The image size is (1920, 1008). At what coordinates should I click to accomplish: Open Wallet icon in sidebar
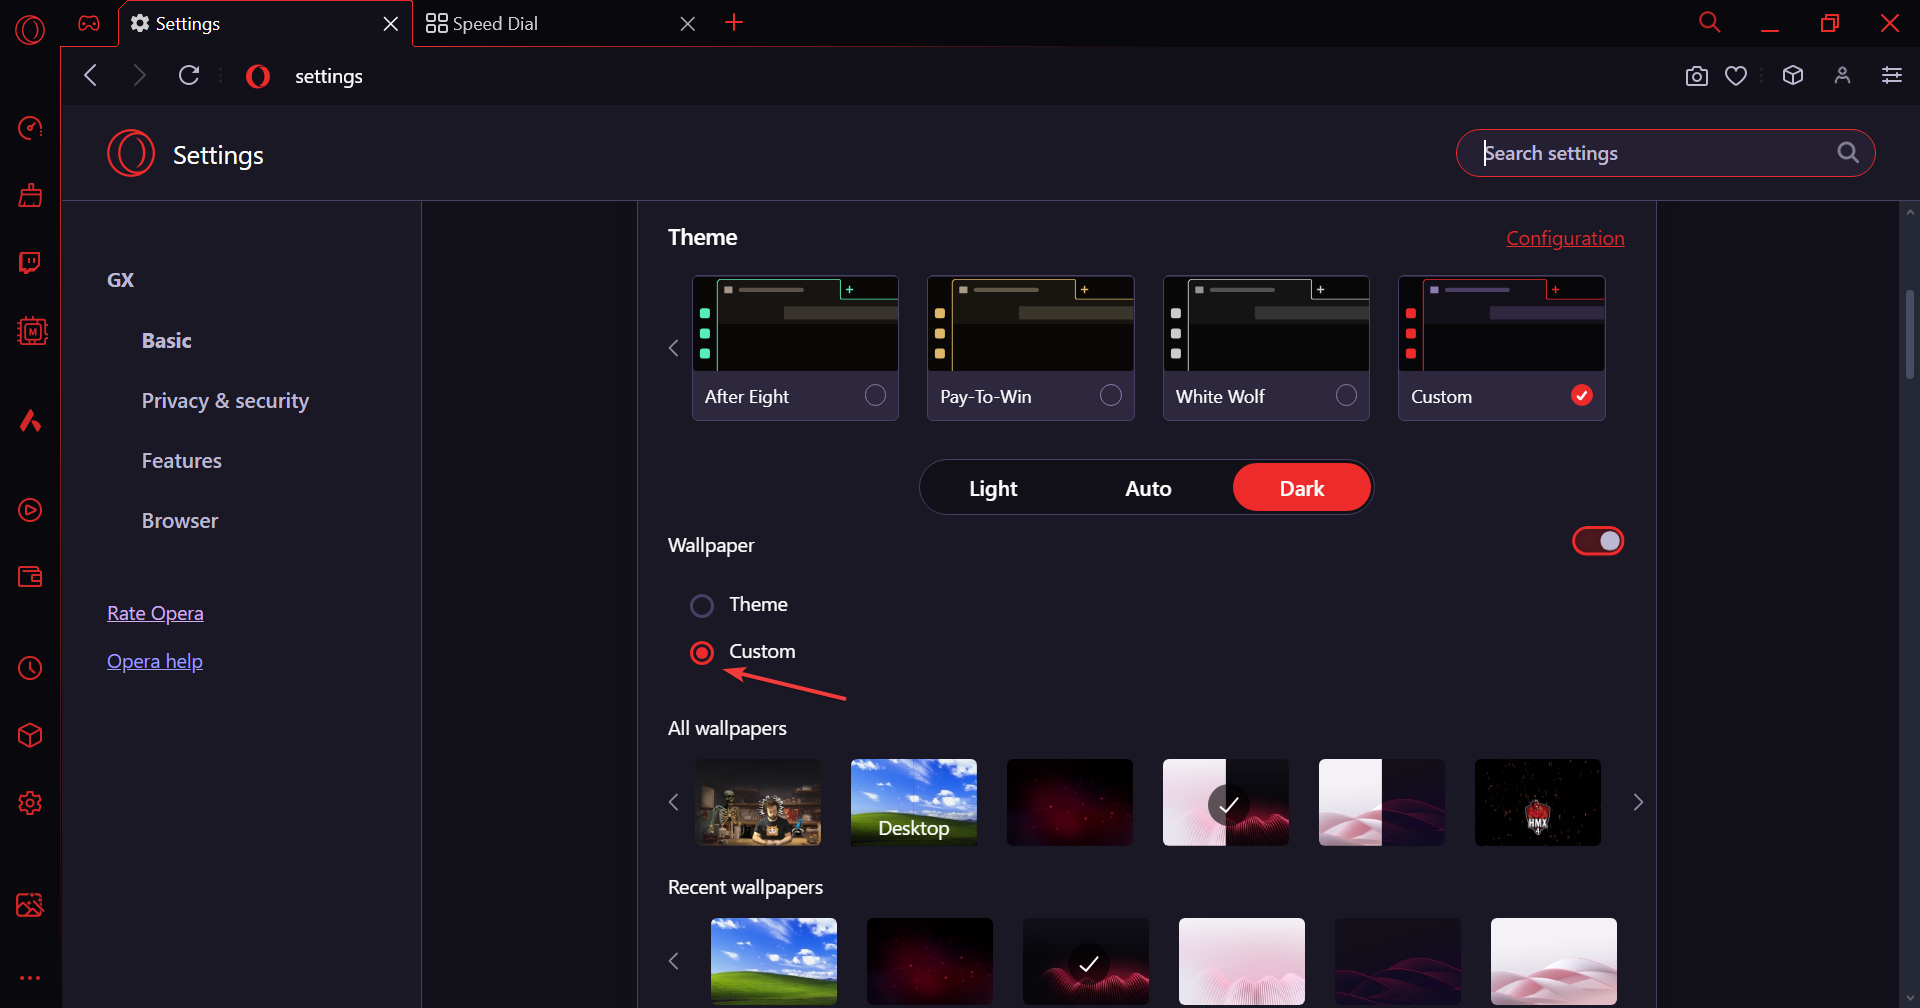[x=30, y=577]
